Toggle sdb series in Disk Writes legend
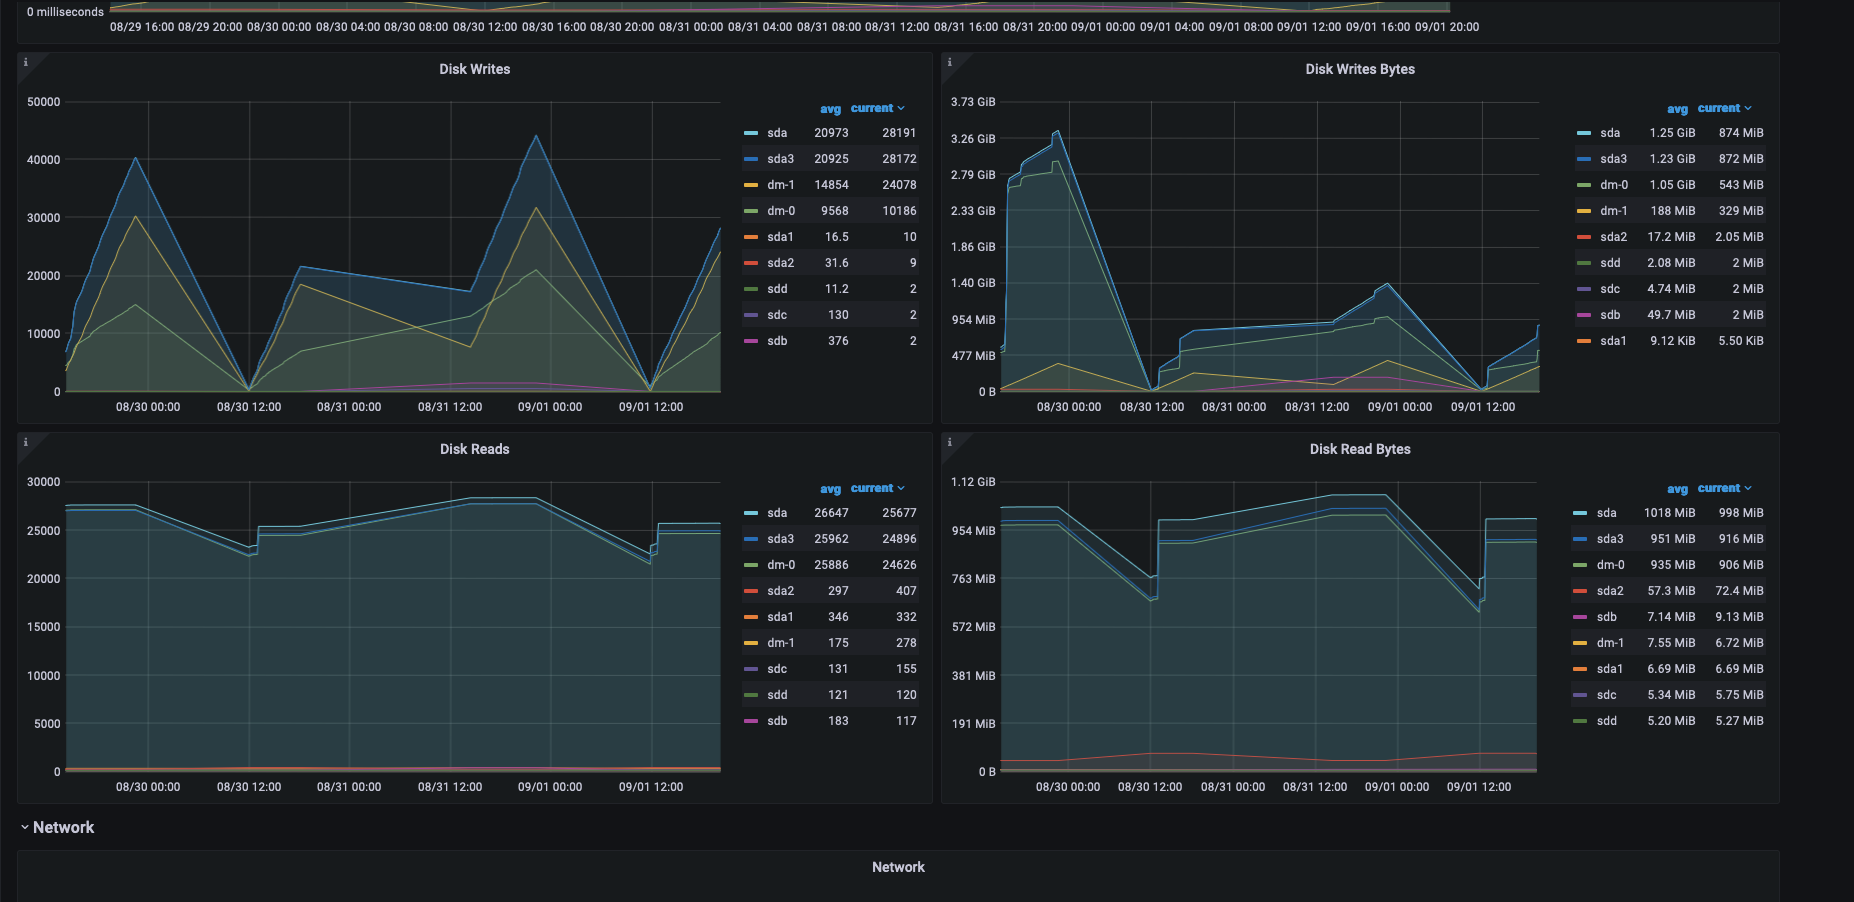This screenshot has width=1854, height=902. point(777,341)
